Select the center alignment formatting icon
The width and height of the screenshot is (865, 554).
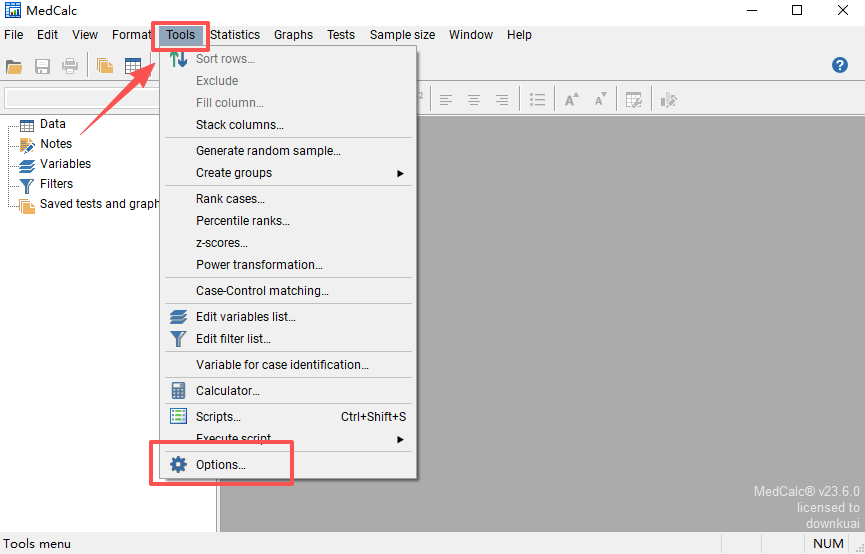point(474,100)
